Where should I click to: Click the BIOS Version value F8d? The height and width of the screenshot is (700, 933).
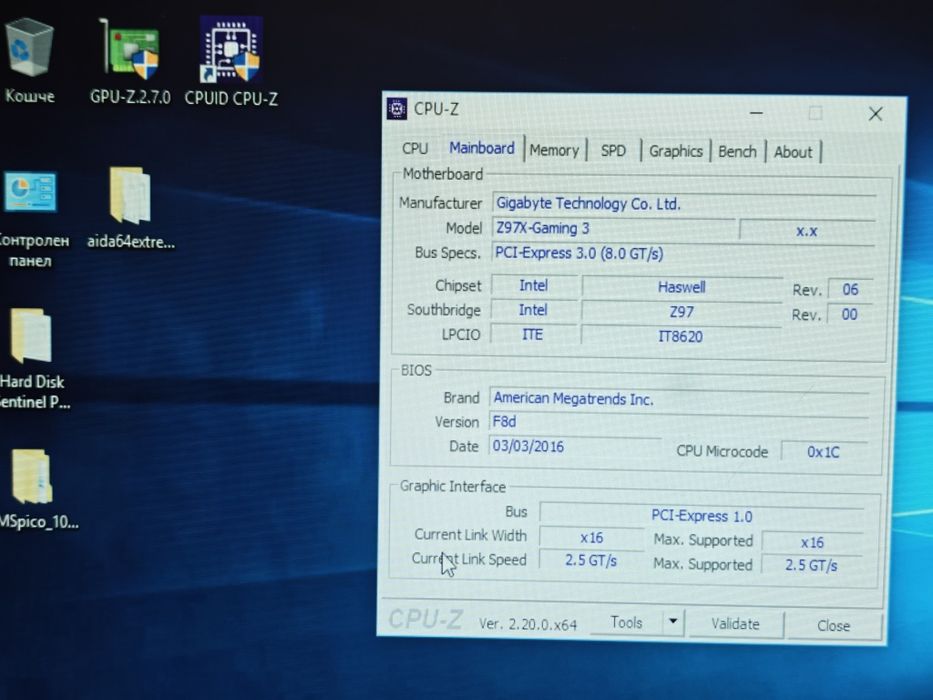[x=678, y=422]
